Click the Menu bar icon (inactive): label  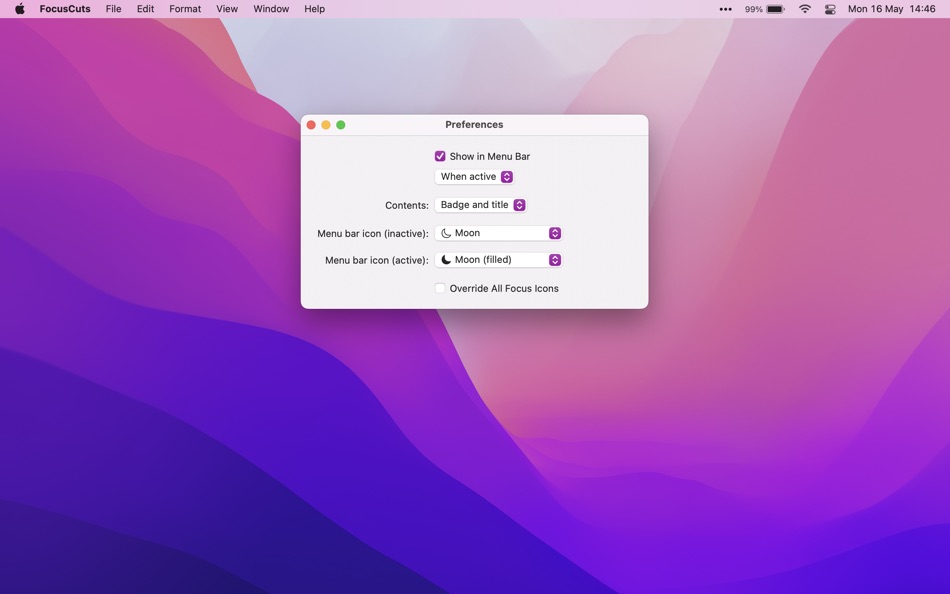373,233
